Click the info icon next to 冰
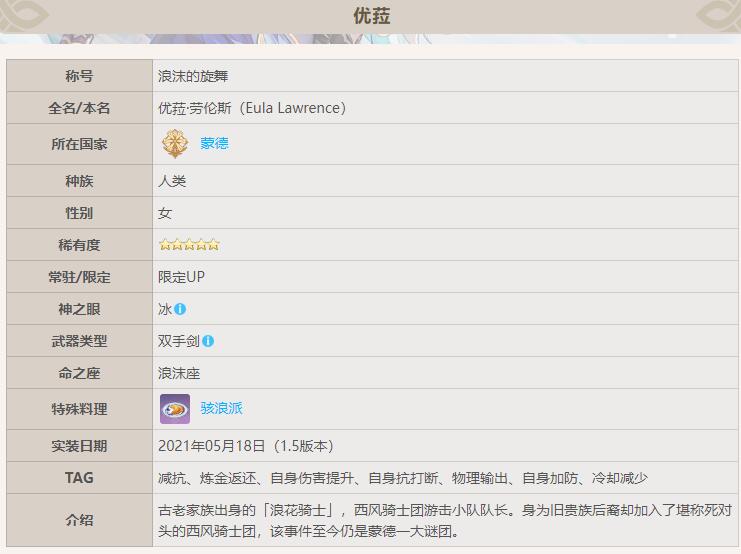Image resolution: width=741 pixels, height=554 pixels. point(180,309)
